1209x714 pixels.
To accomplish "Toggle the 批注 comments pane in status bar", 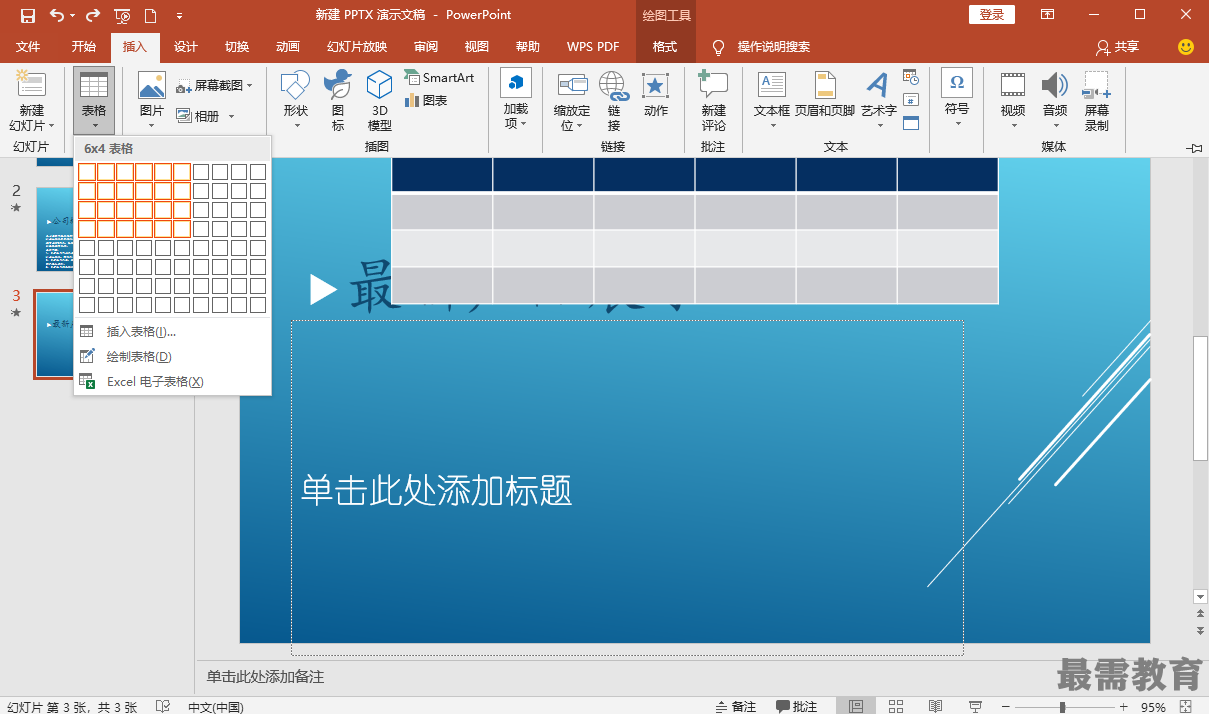I will pos(797,706).
